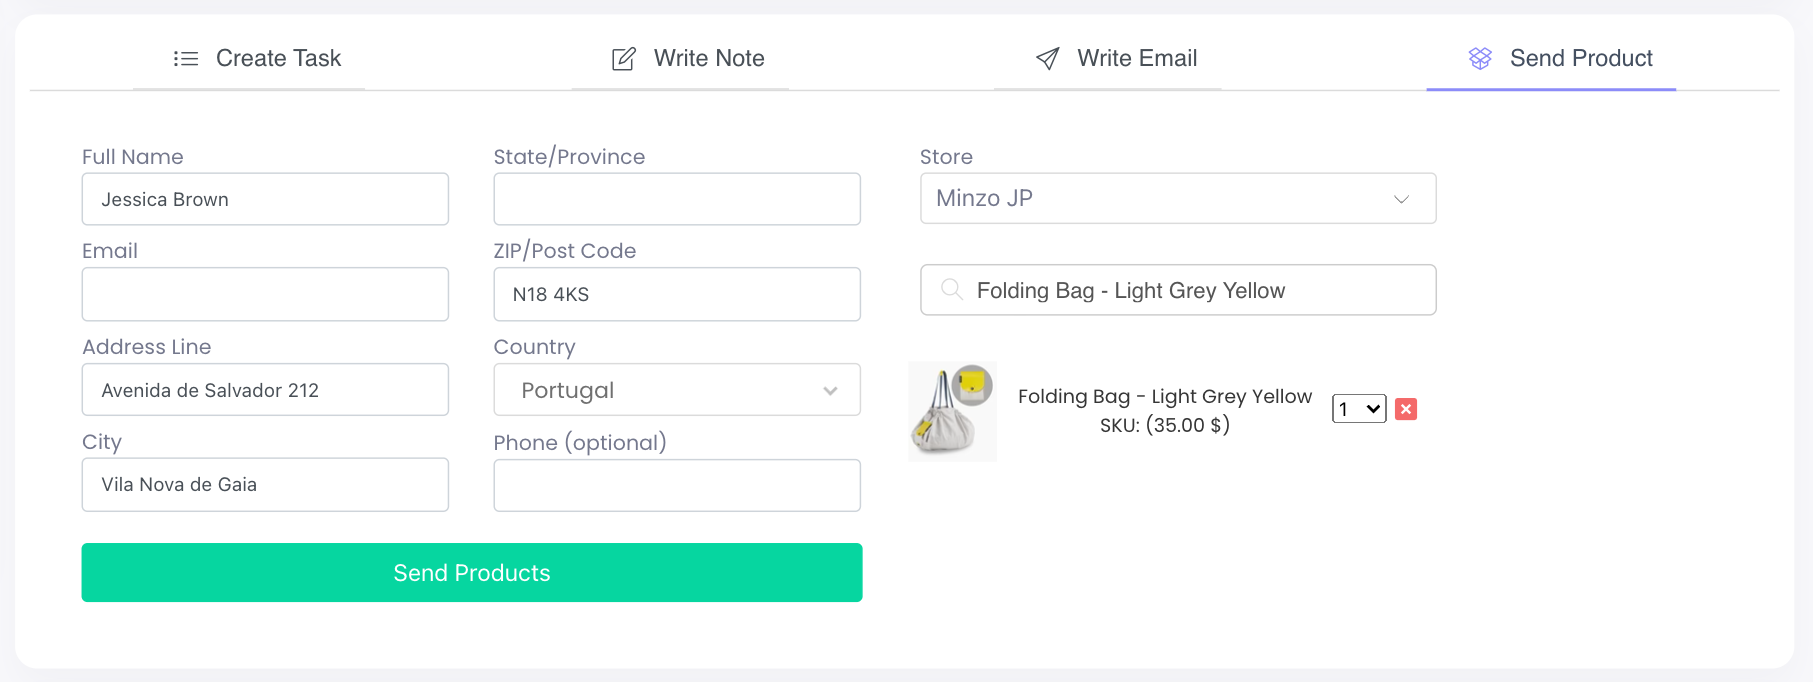Click the Send Product boxes icon
Screen dimensions: 1813x682
coord(1480,59)
